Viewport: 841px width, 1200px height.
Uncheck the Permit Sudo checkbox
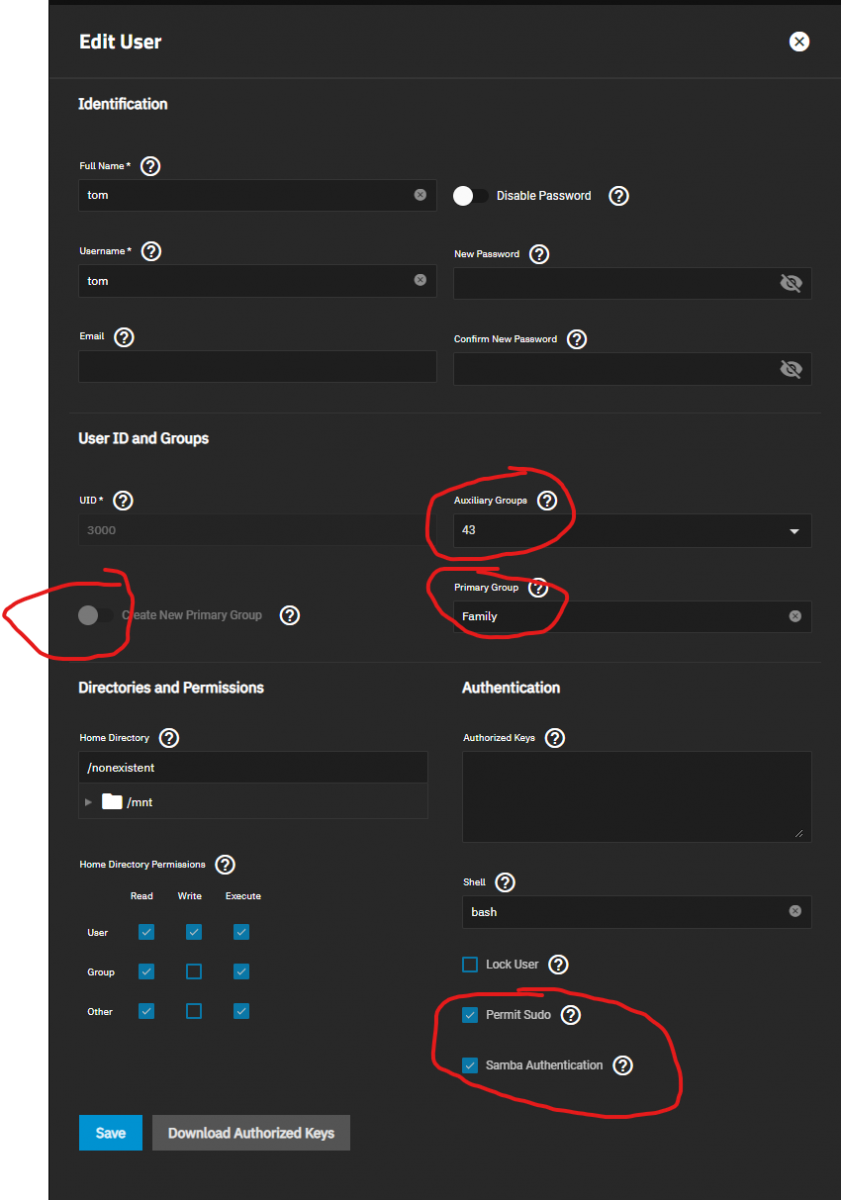[470, 1015]
